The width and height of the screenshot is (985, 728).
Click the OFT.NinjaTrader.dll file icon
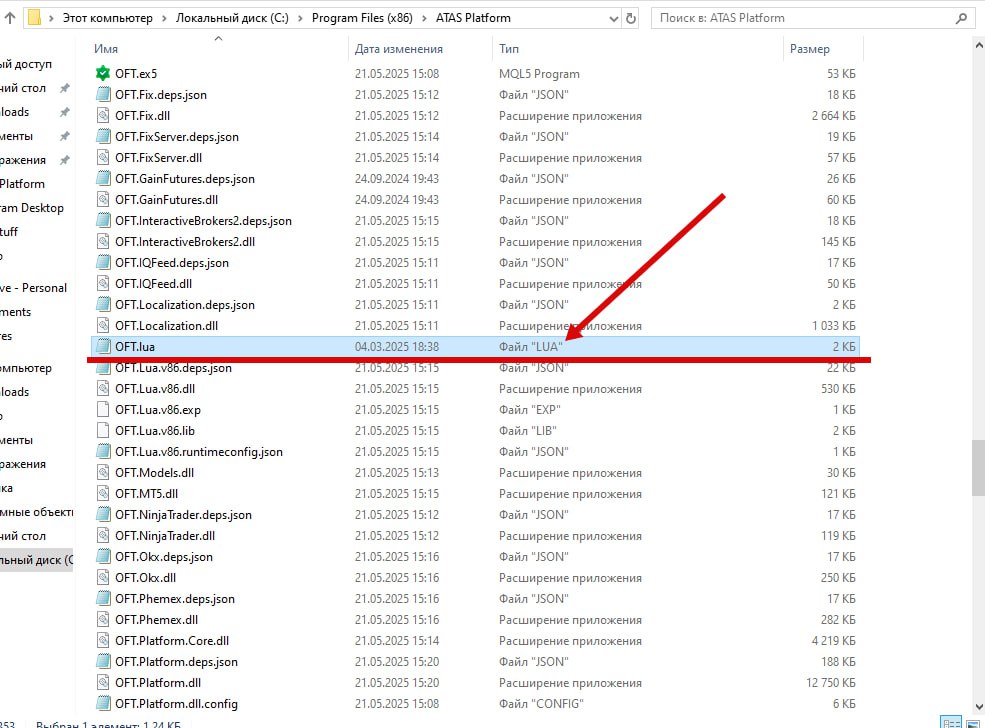(x=103, y=536)
